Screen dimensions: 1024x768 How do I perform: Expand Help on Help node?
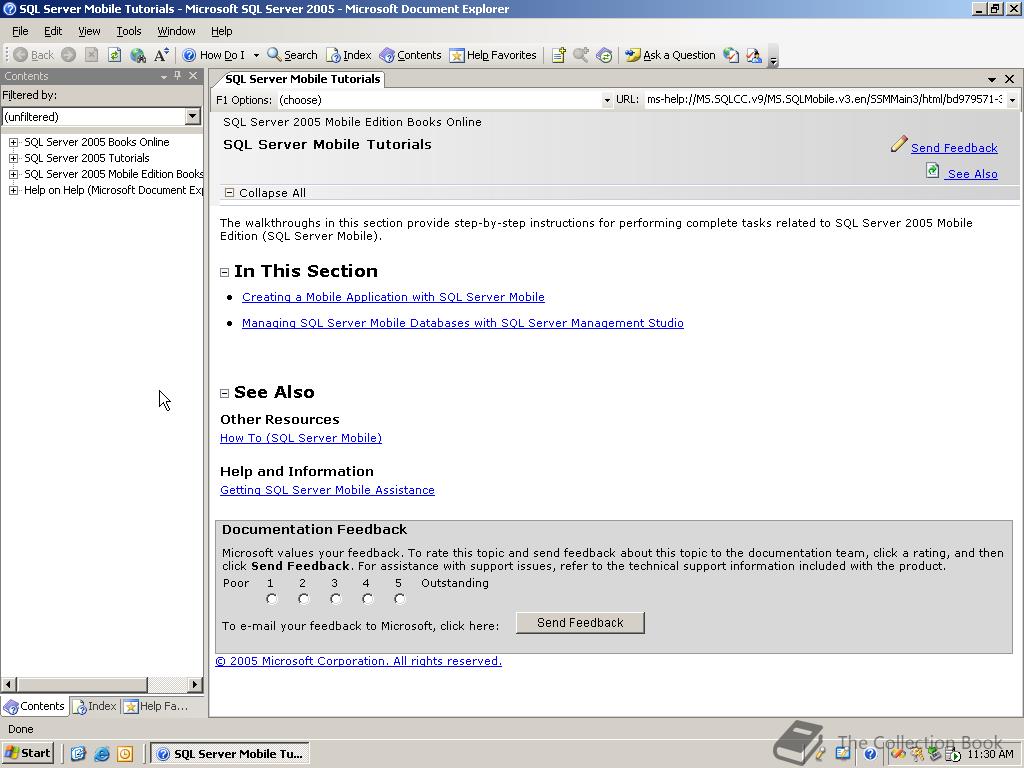click(13, 190)
